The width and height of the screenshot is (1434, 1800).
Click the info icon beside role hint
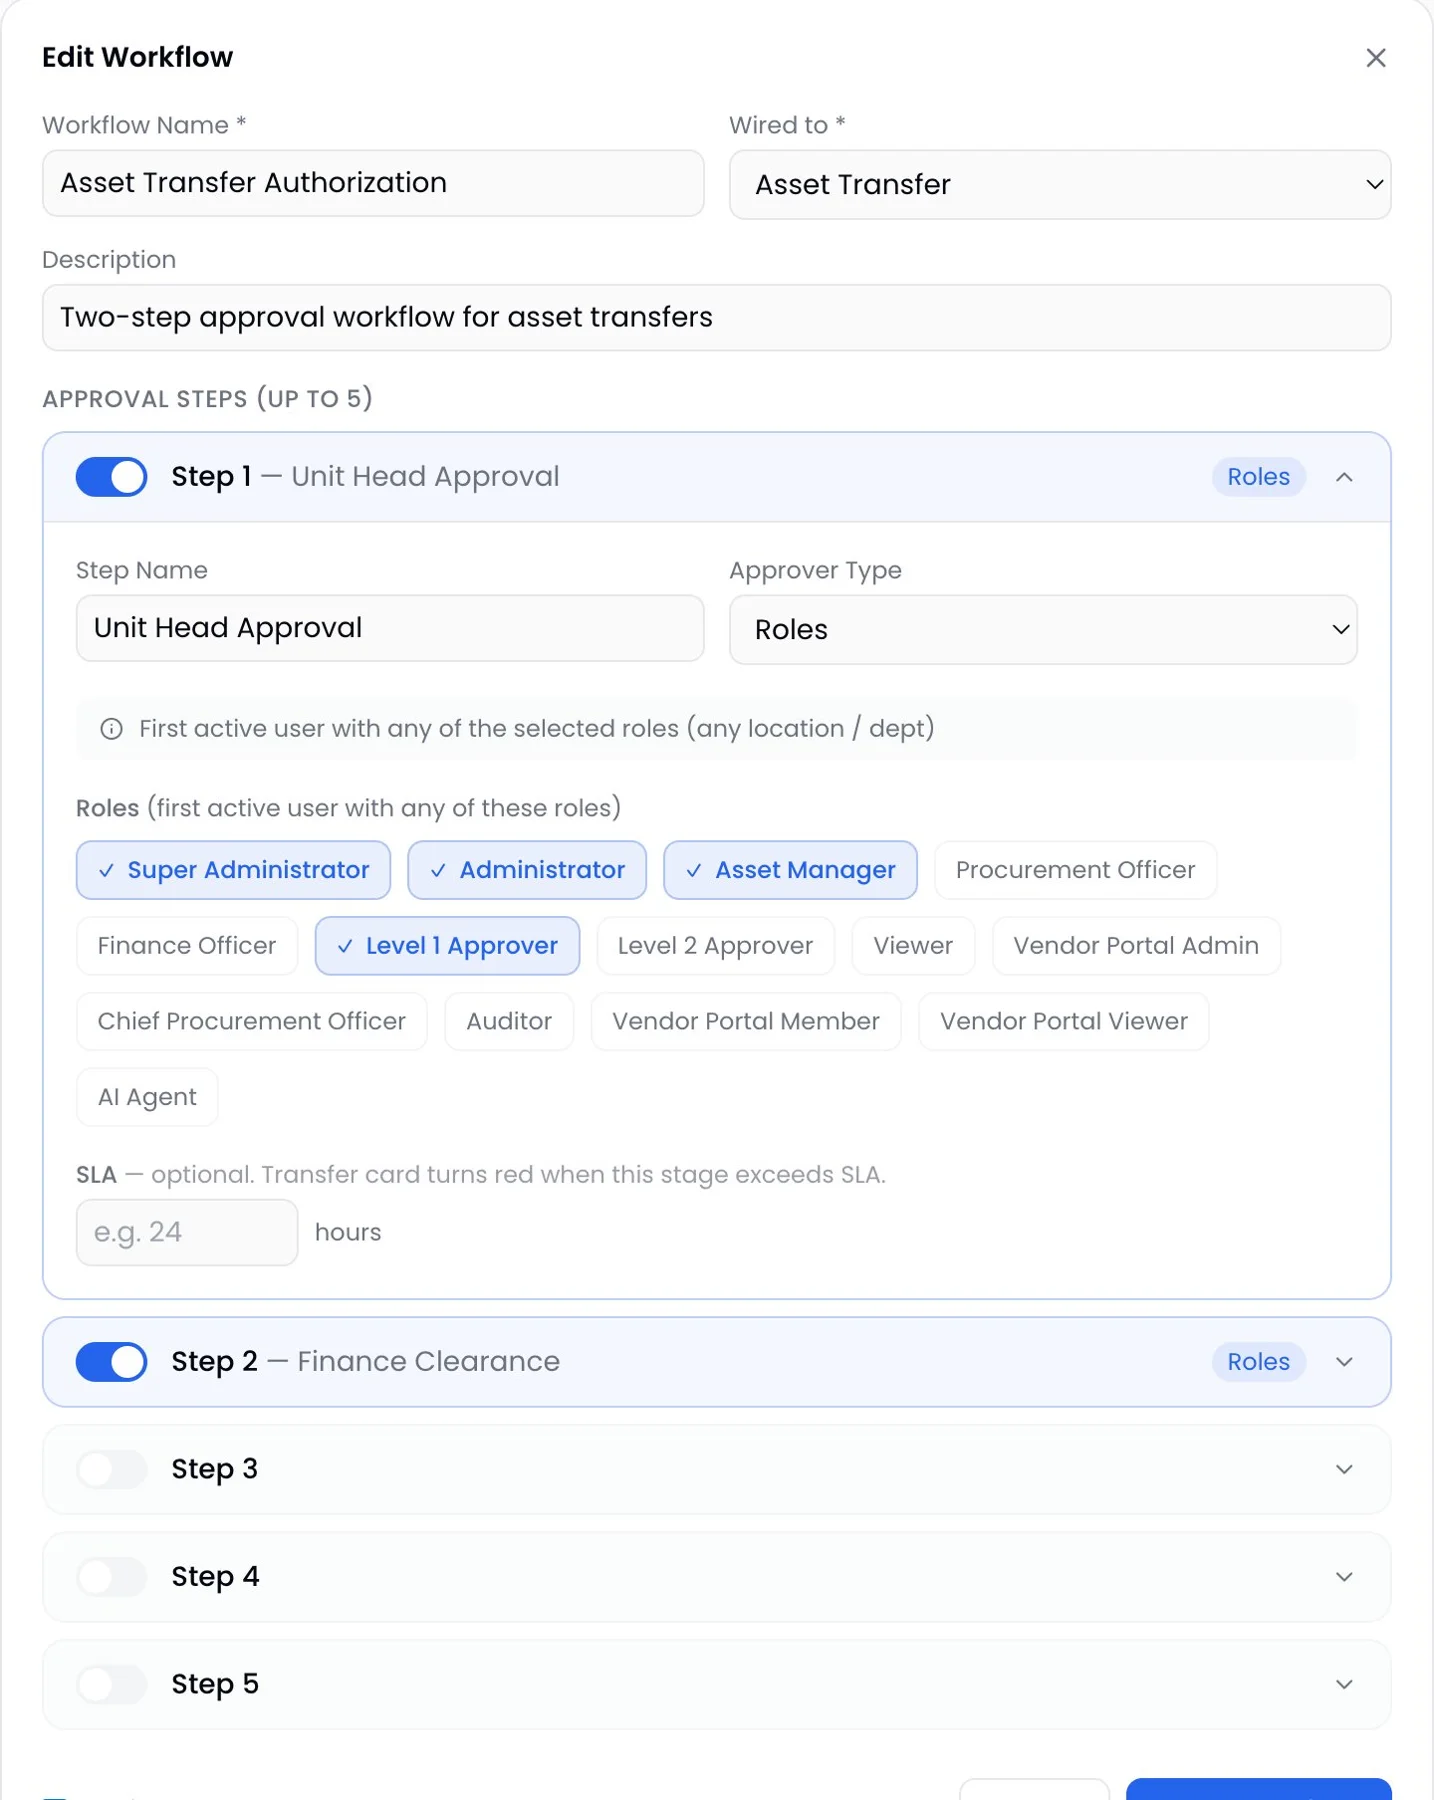click(x=112, y=729)
